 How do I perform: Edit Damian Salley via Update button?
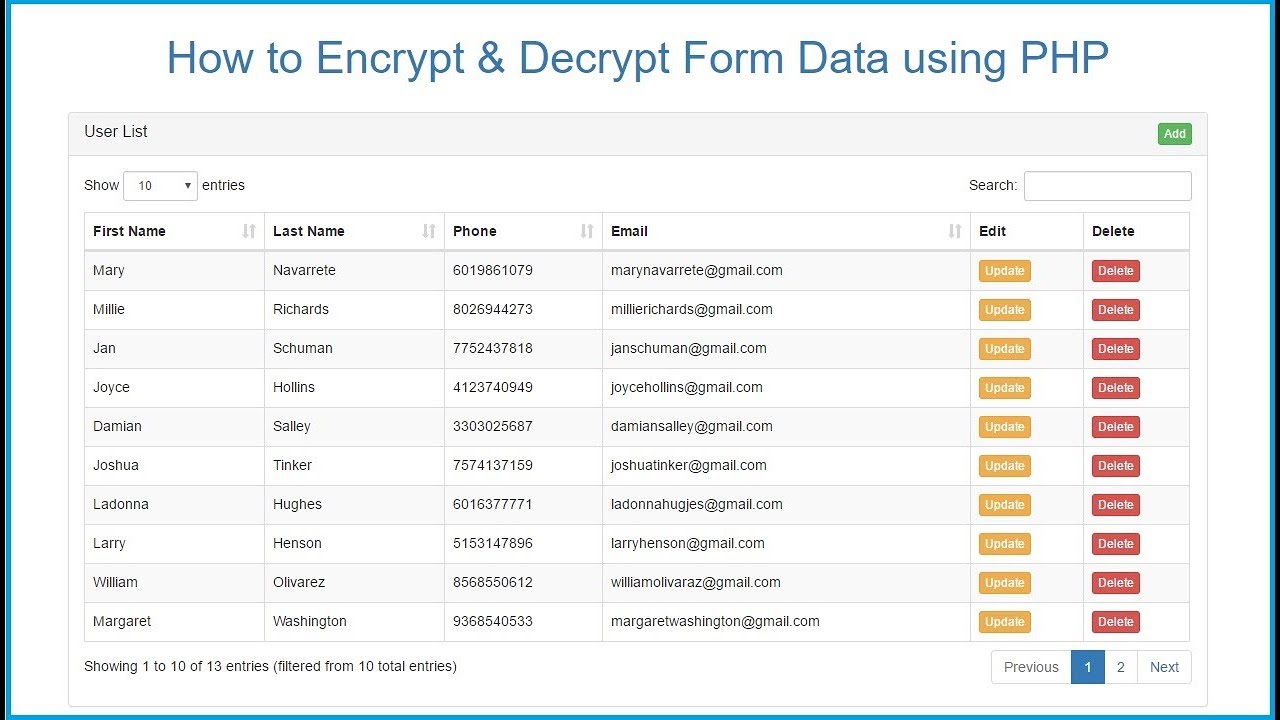pos(1004,427)
